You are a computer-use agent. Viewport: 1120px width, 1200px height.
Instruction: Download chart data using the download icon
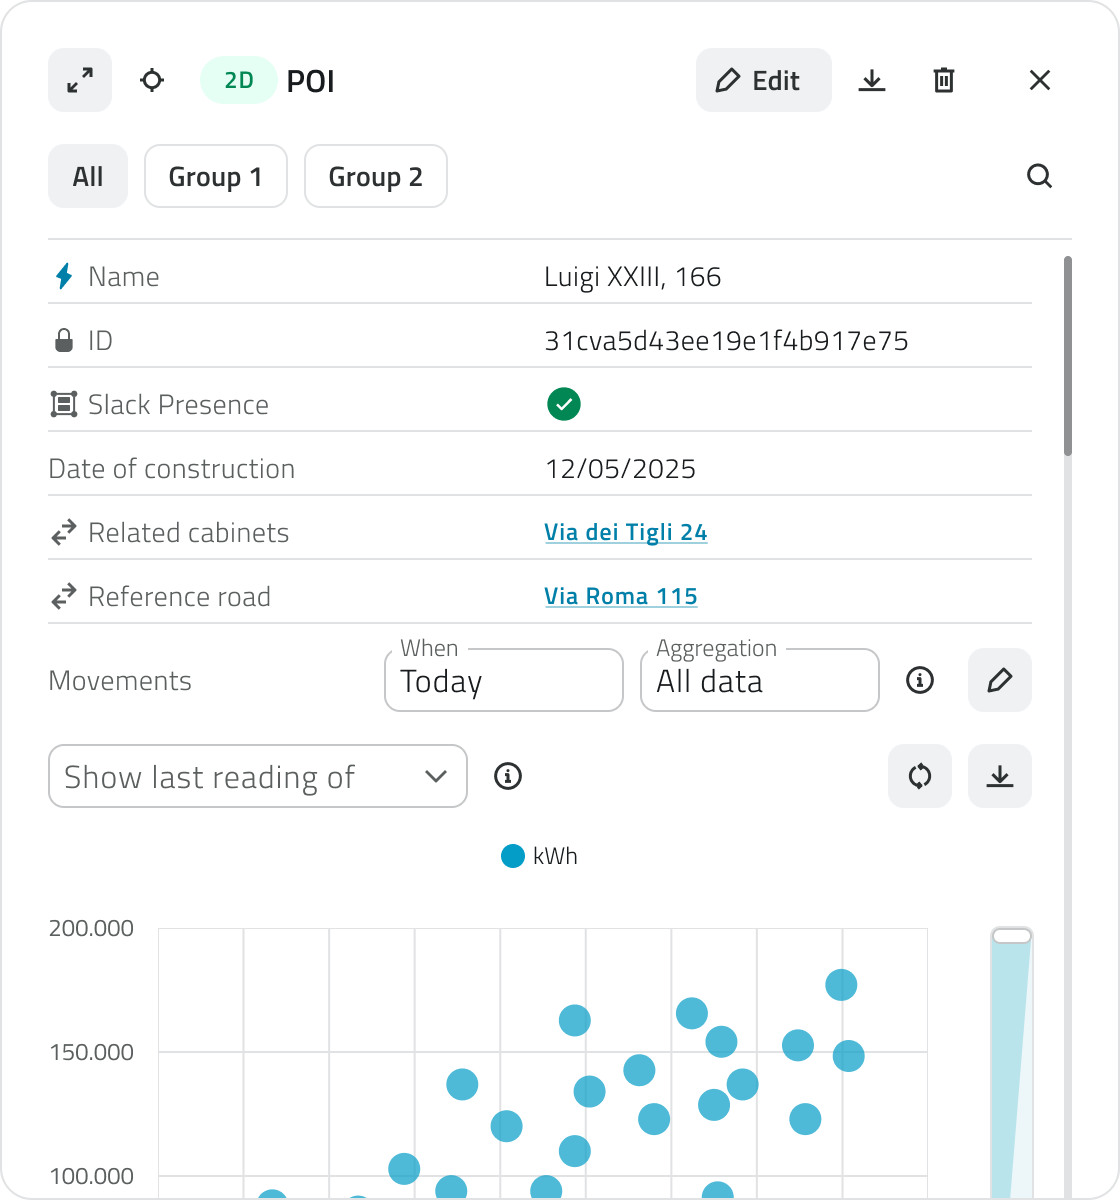coord(1000,776)
